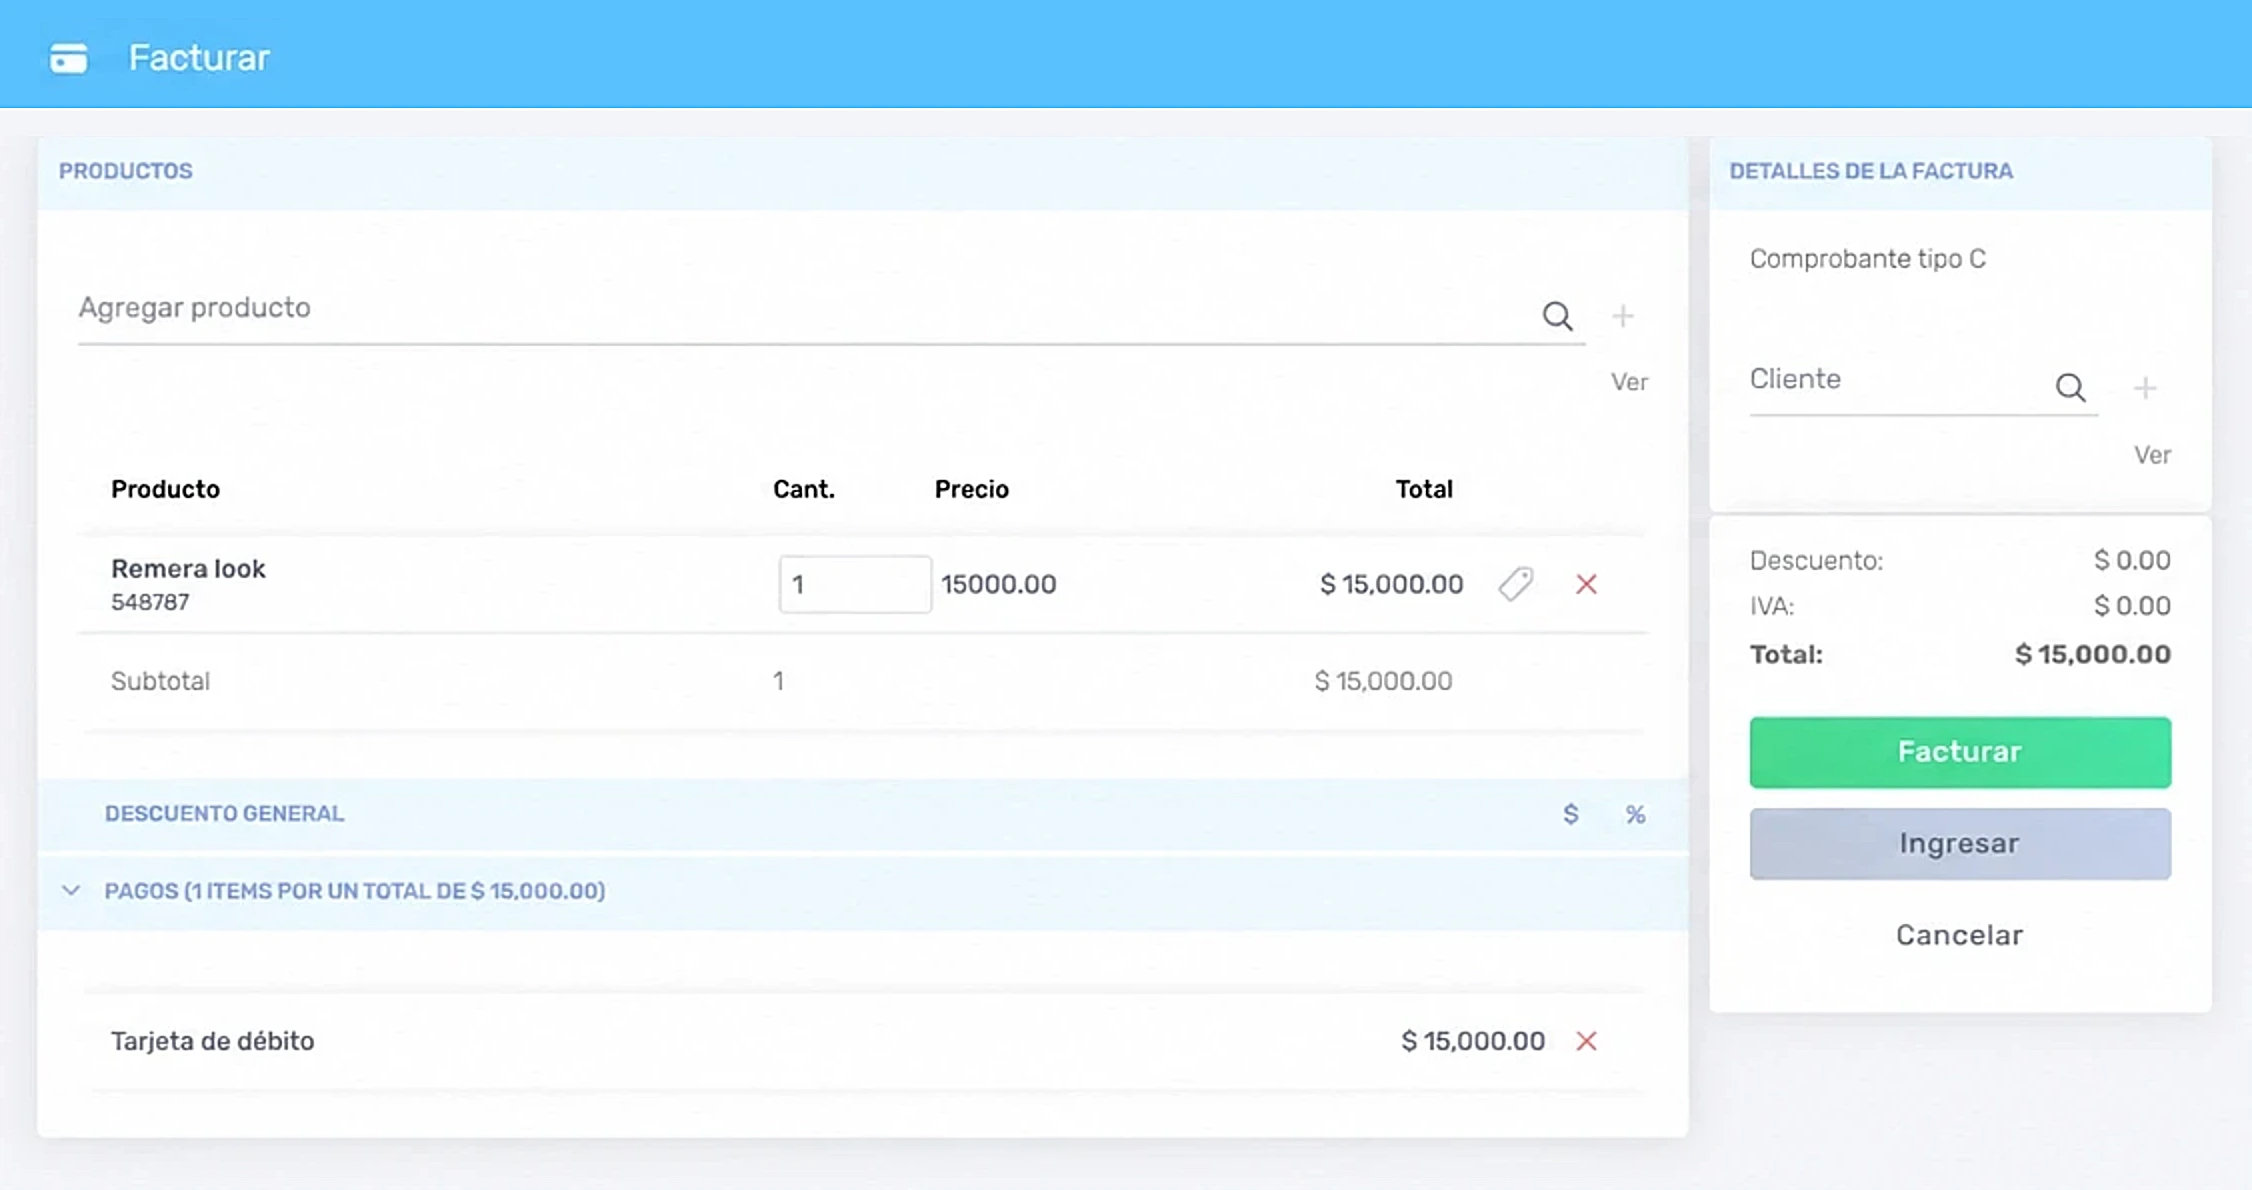The width and height of the screenshot is (2252, 1190).
Task: Click the credit card icon beside Facturar
Action: 68,58
